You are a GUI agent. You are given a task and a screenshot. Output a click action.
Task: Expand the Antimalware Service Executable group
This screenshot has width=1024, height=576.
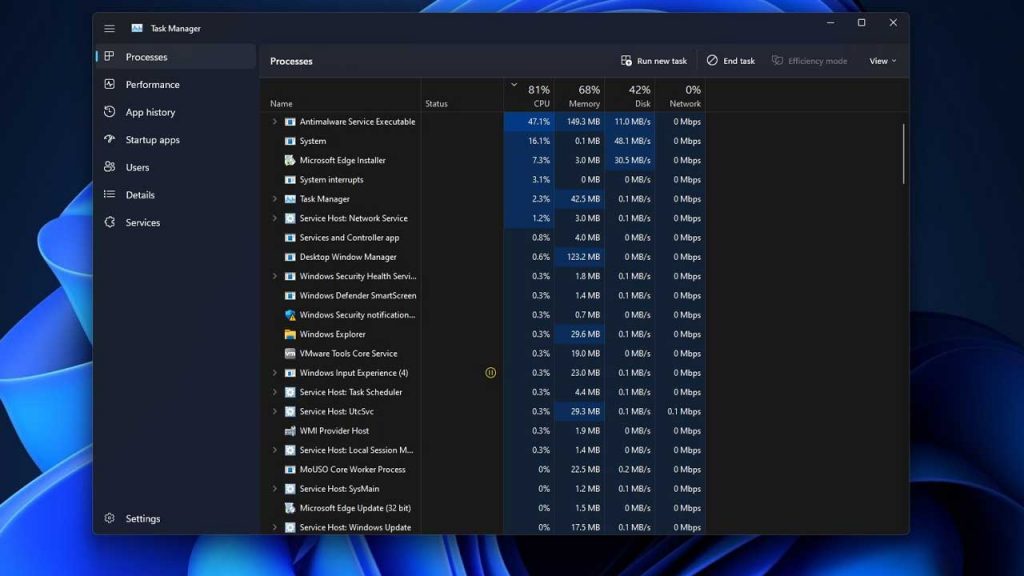(274, 121)
